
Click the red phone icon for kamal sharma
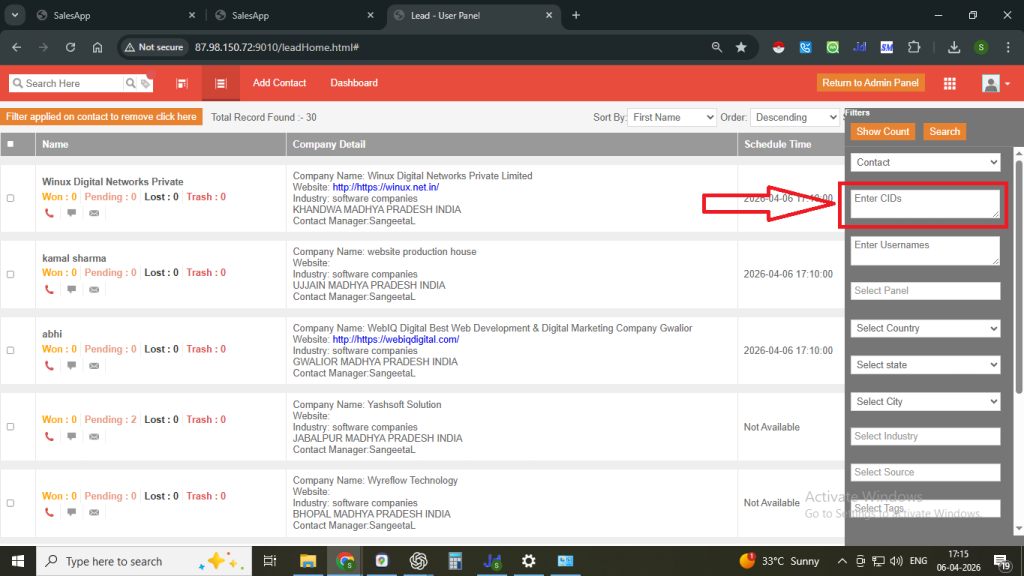49,290
